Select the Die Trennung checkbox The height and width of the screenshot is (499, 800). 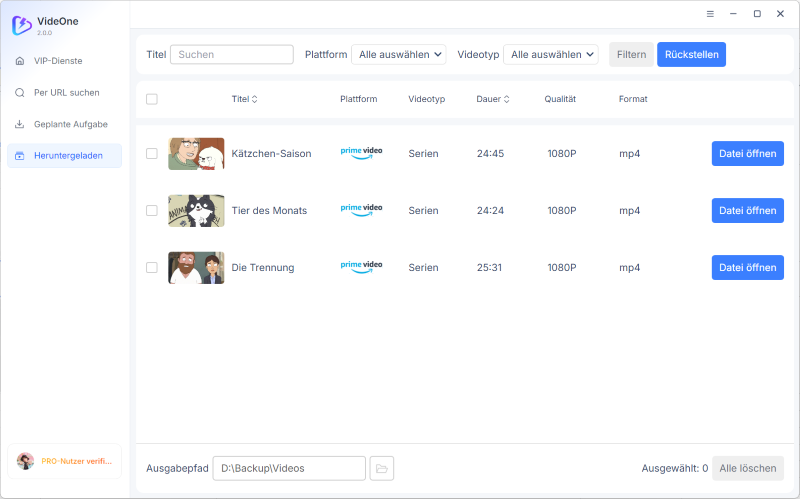(x=152, y=267)
